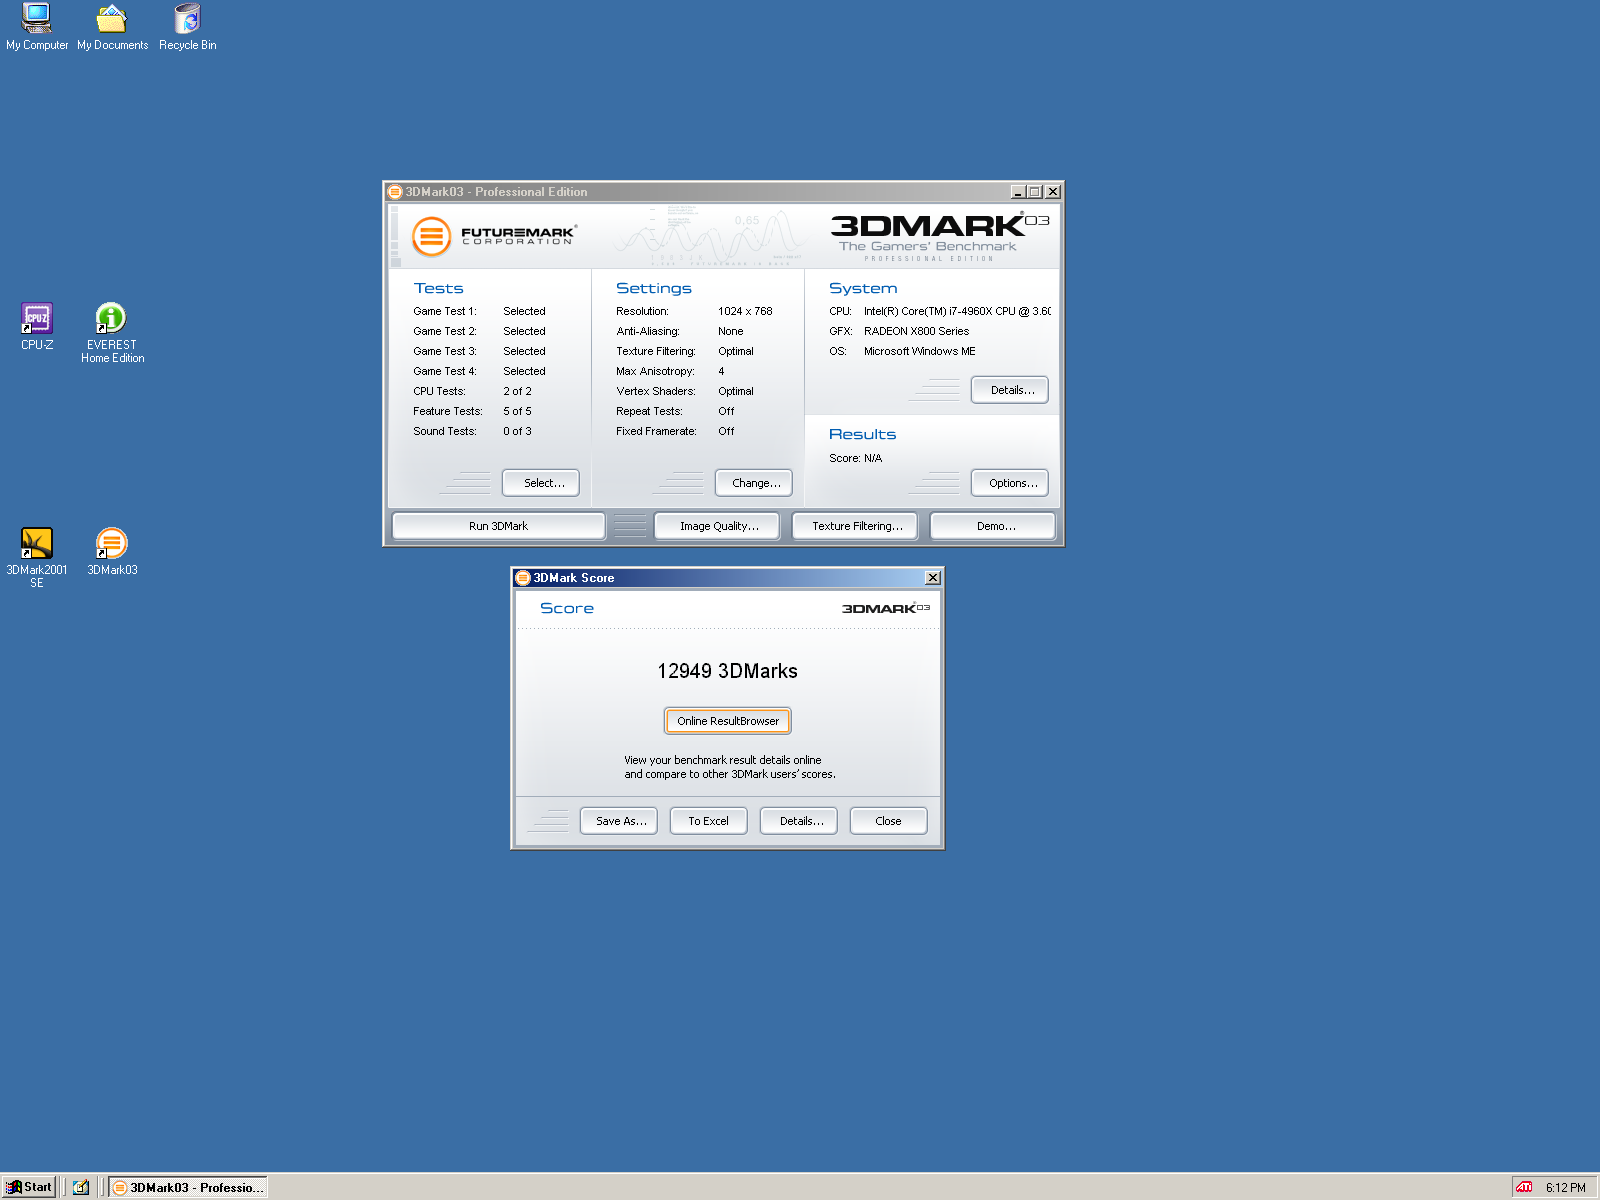Open System Details... in the 3DMark03 window
The width and height of the screenshot is (1600, 1200).
[1010, 390]
